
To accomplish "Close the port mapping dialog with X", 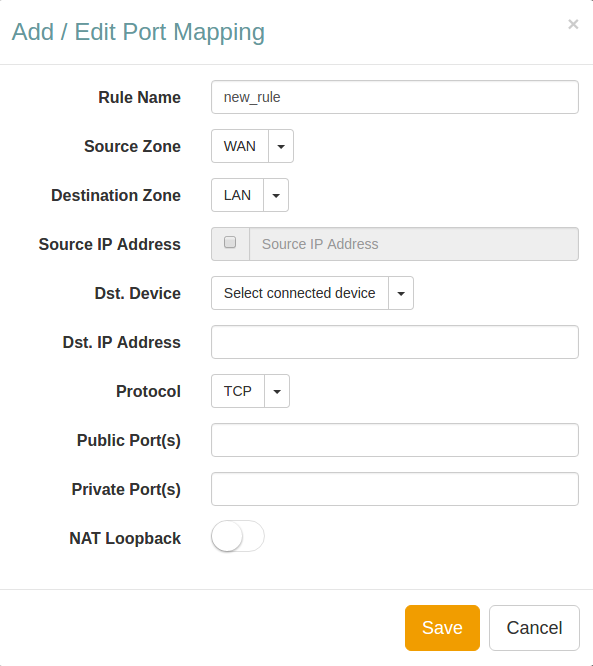I will (x=573, y=24).
